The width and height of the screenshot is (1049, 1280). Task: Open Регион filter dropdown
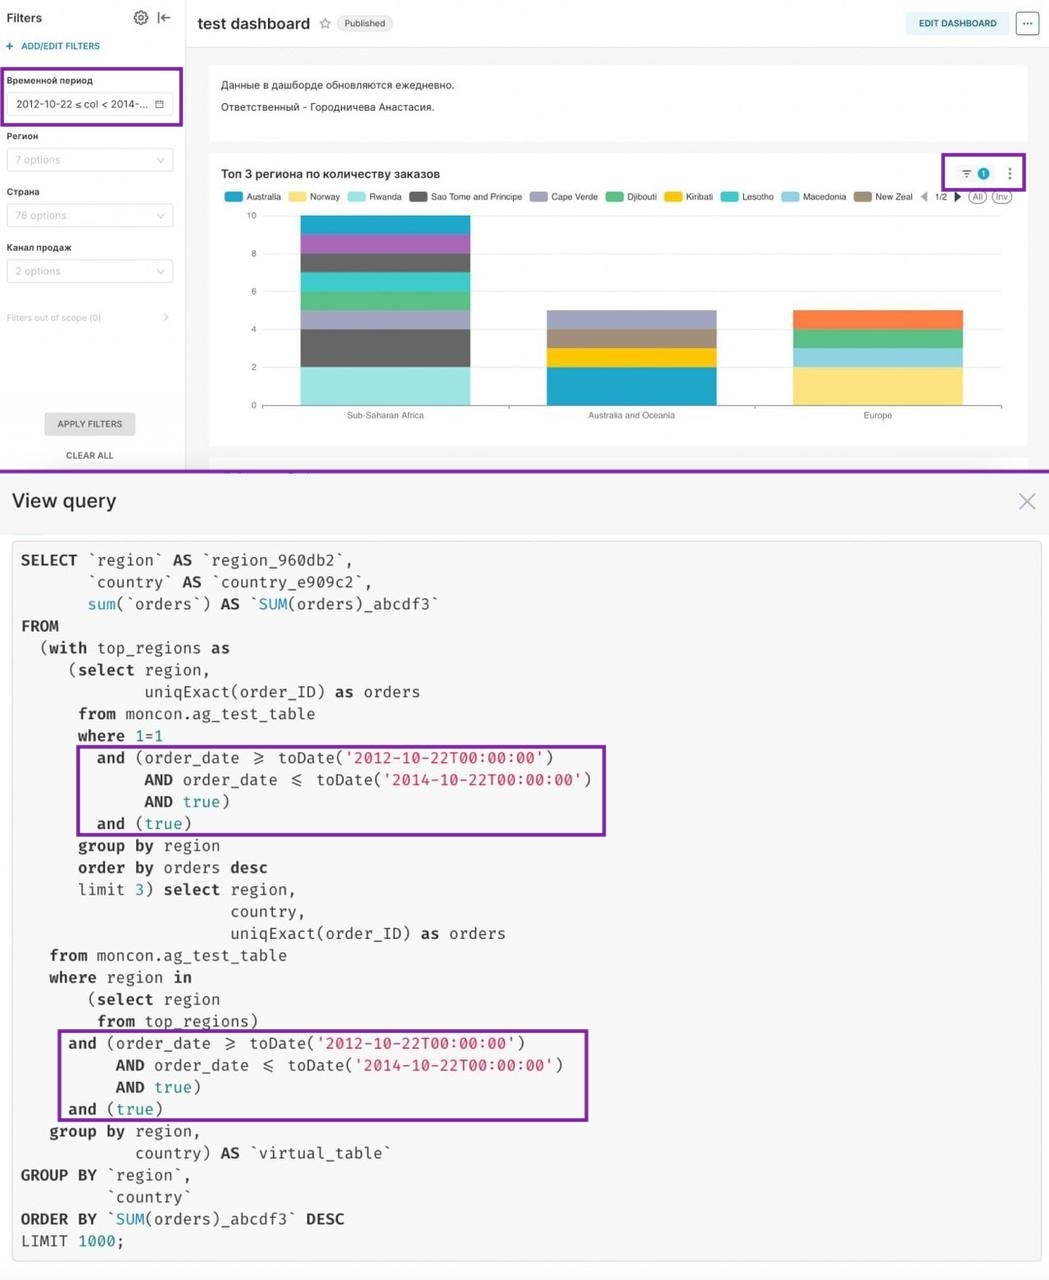click(x=90, y=160)
